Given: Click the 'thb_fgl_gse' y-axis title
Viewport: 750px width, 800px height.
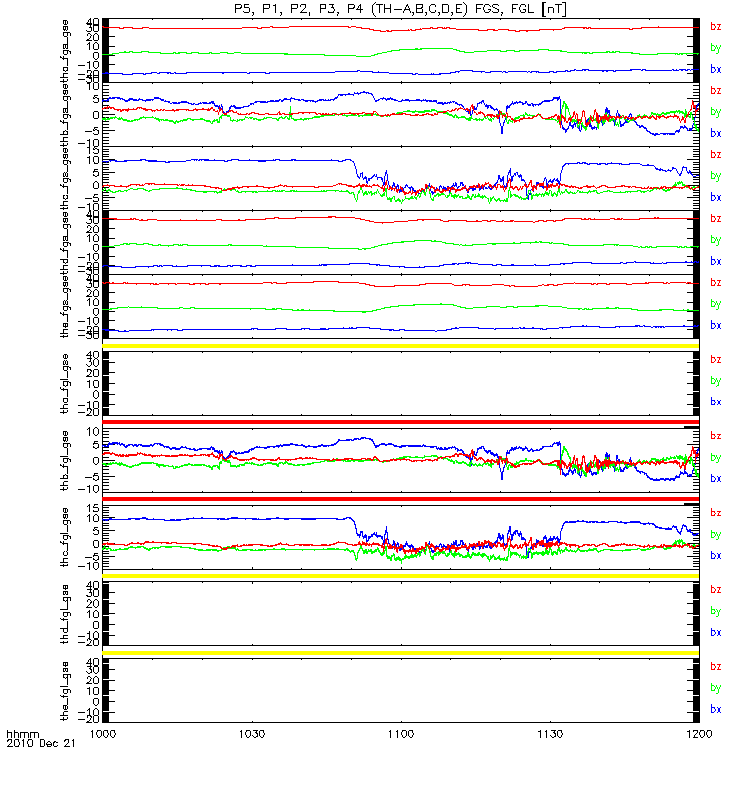Looking at the screenshot, I should pyautogui.click(x=64, y=461).
